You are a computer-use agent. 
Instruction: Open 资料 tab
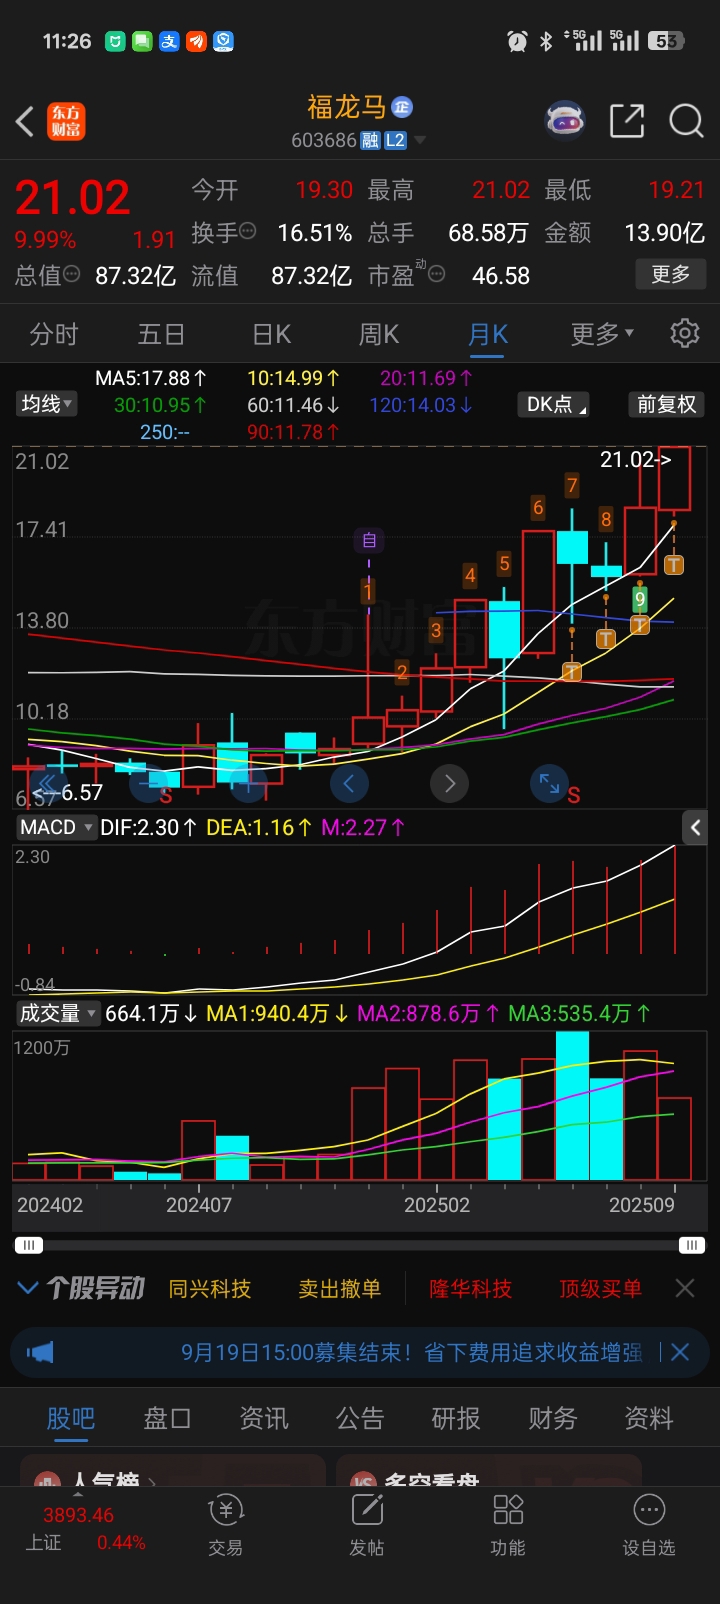point(649,1418)
